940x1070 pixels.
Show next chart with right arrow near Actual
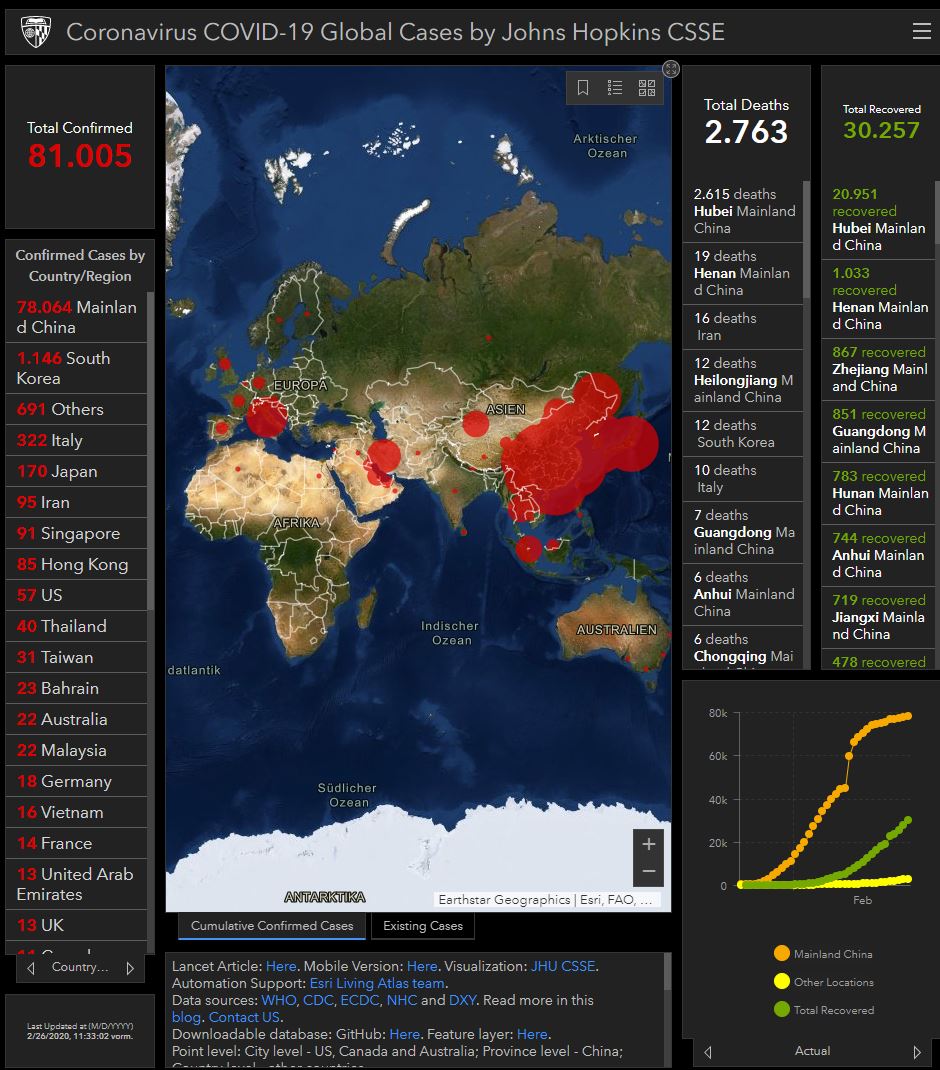tap(917, 1052)
